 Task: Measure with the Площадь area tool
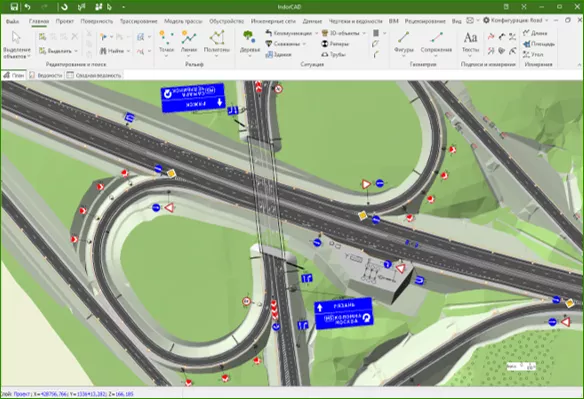pos(539,44)
